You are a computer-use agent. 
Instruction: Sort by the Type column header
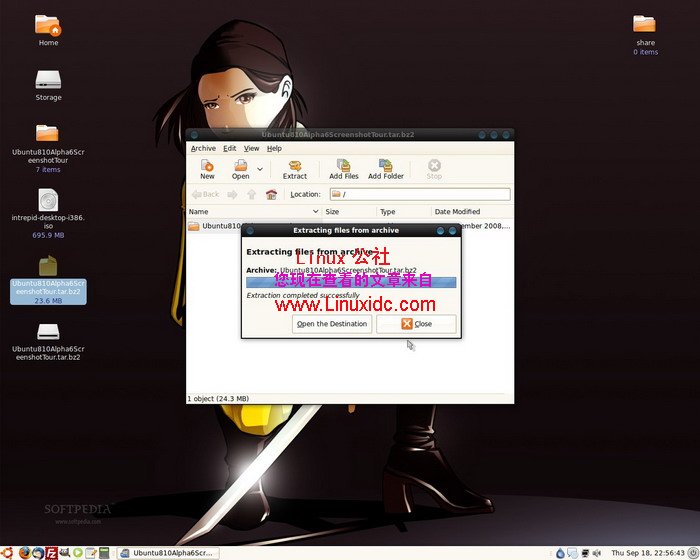tap(404, 212)
